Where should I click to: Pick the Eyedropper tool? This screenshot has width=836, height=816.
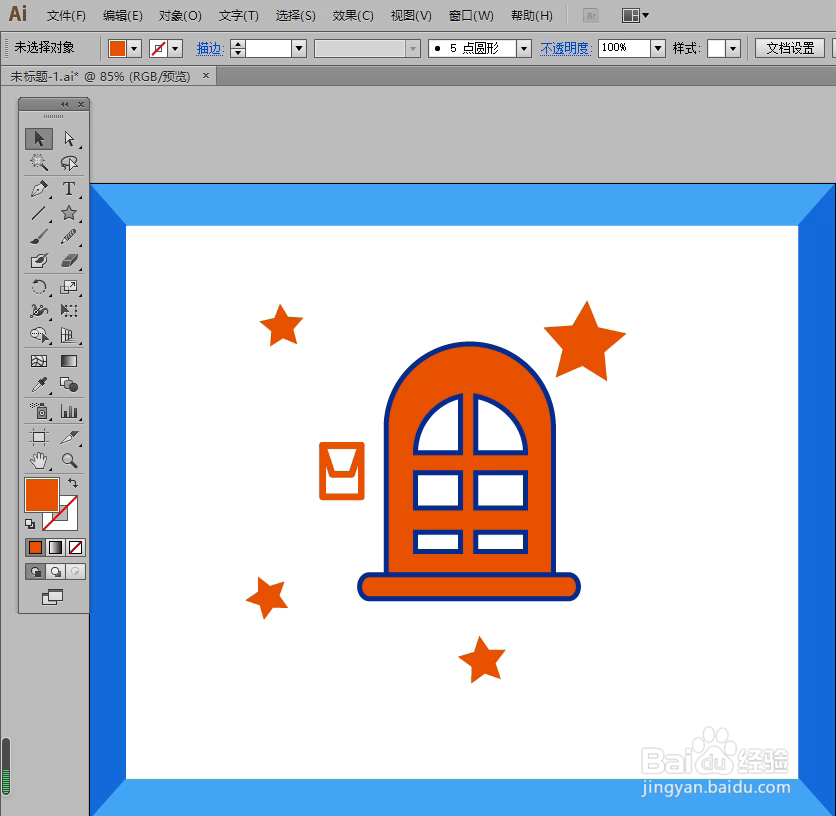[39, 385]
